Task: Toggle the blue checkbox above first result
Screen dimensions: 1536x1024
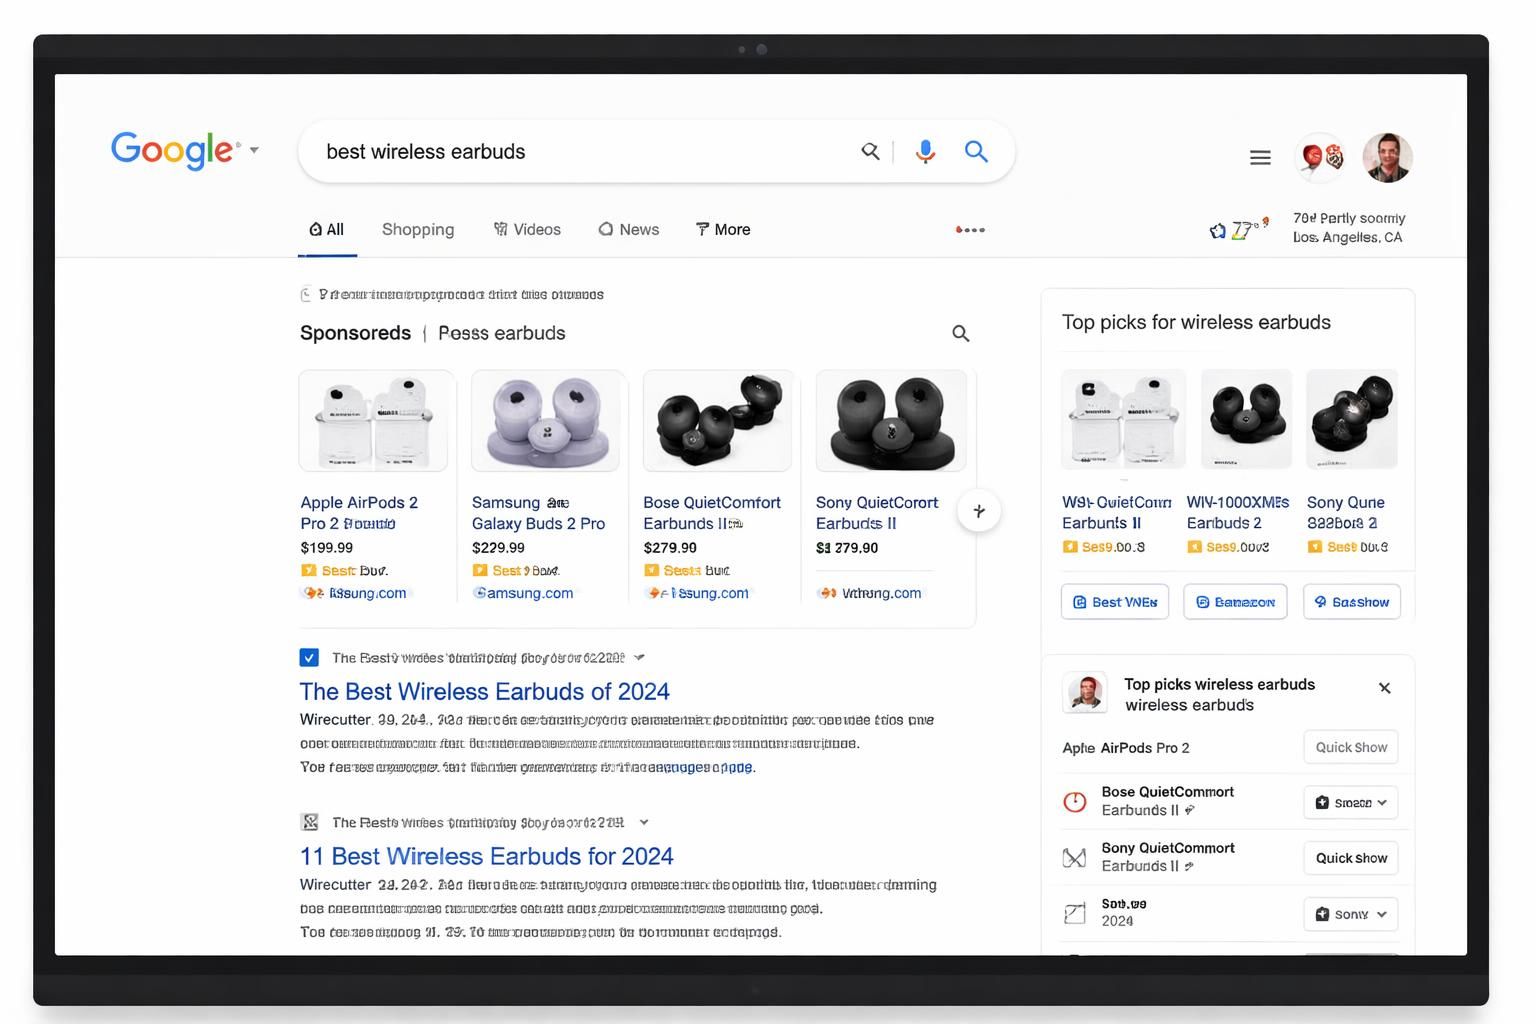Action: (309, 657)
